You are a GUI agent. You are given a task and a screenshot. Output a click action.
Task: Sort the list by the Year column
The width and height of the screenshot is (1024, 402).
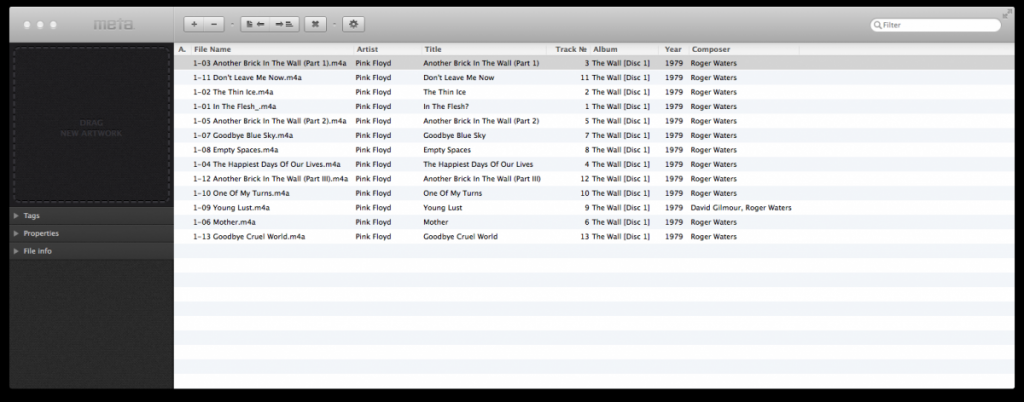(673, 48)
